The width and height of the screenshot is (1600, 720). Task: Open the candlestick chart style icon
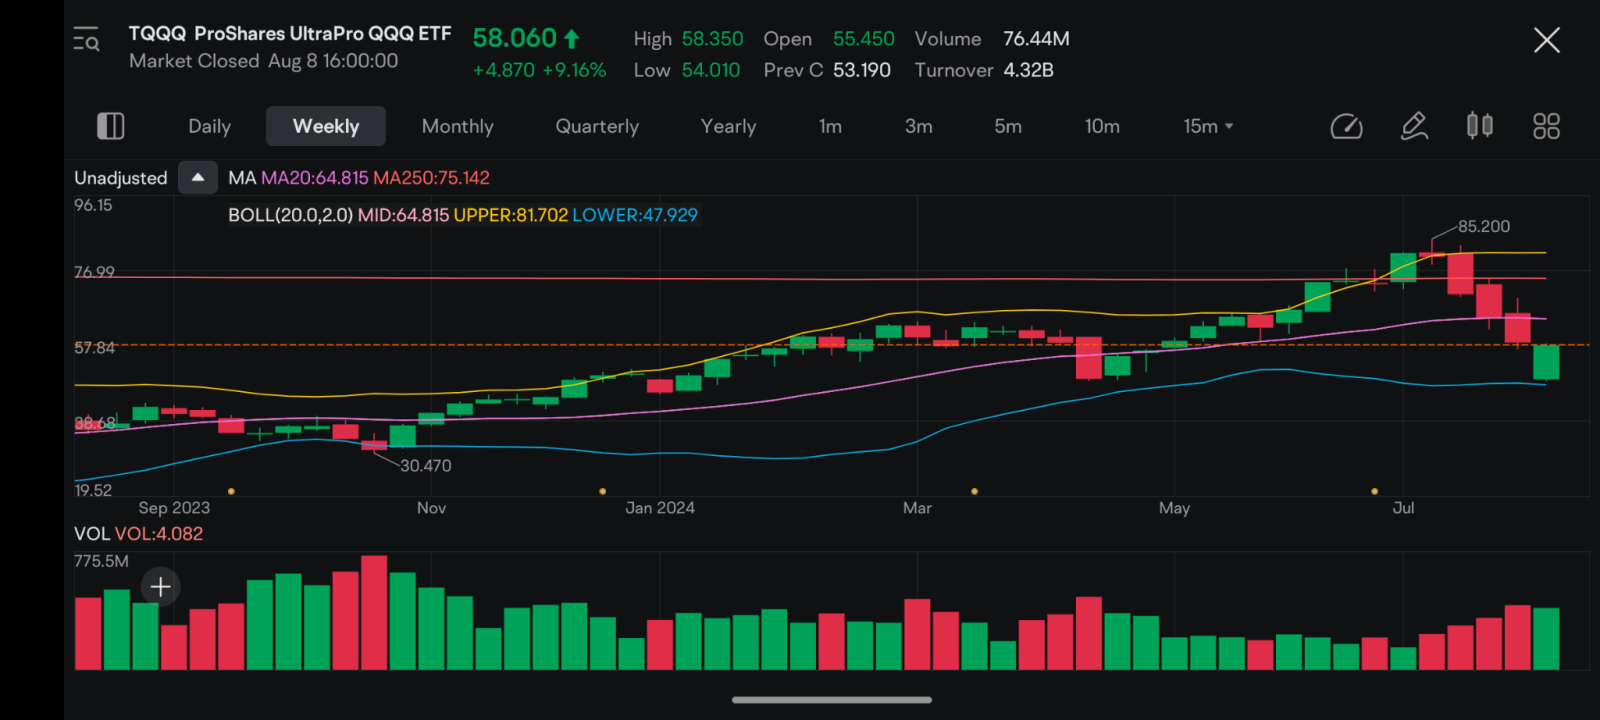[1480, 126]
